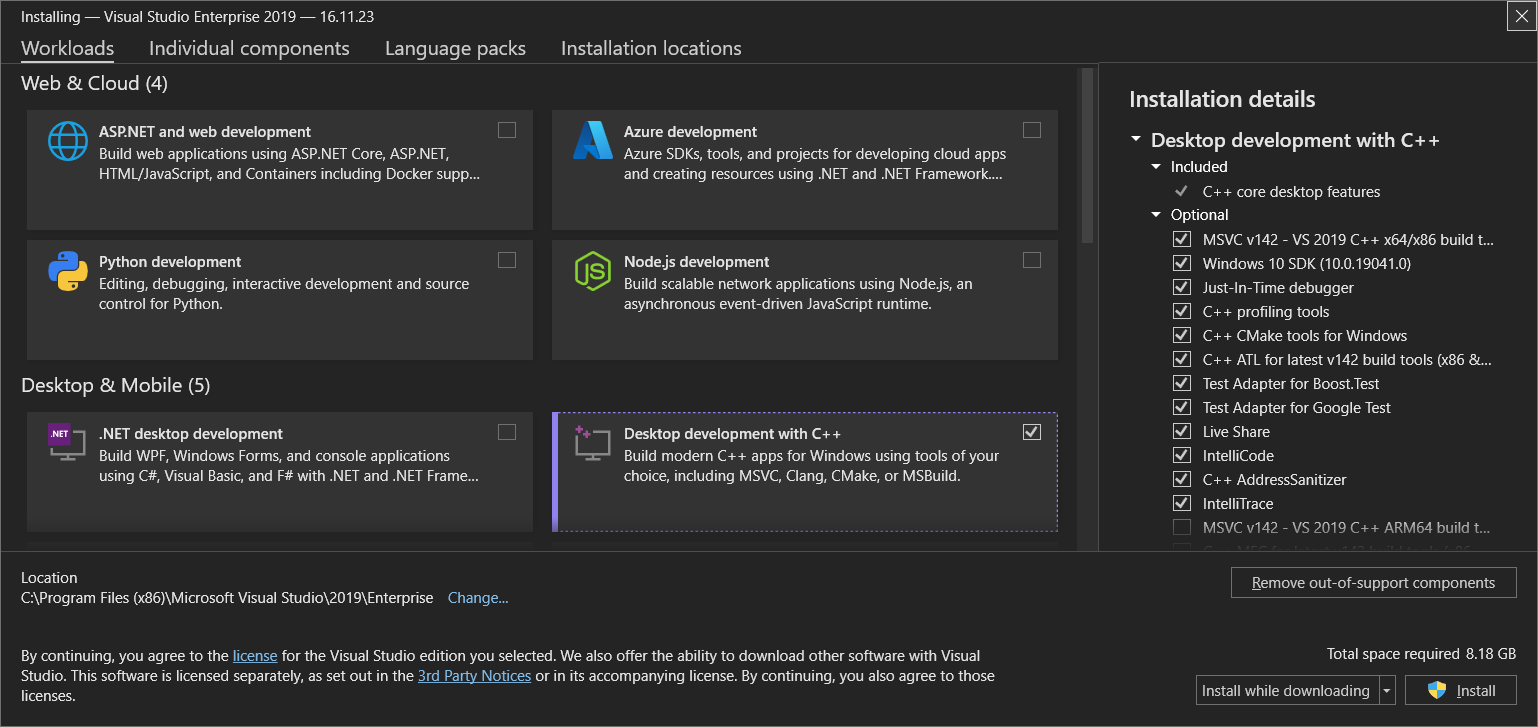Click the Azure development logo icon
Image resolution: width=1538 pixels, height=727 pixels.
coord(592,141)
